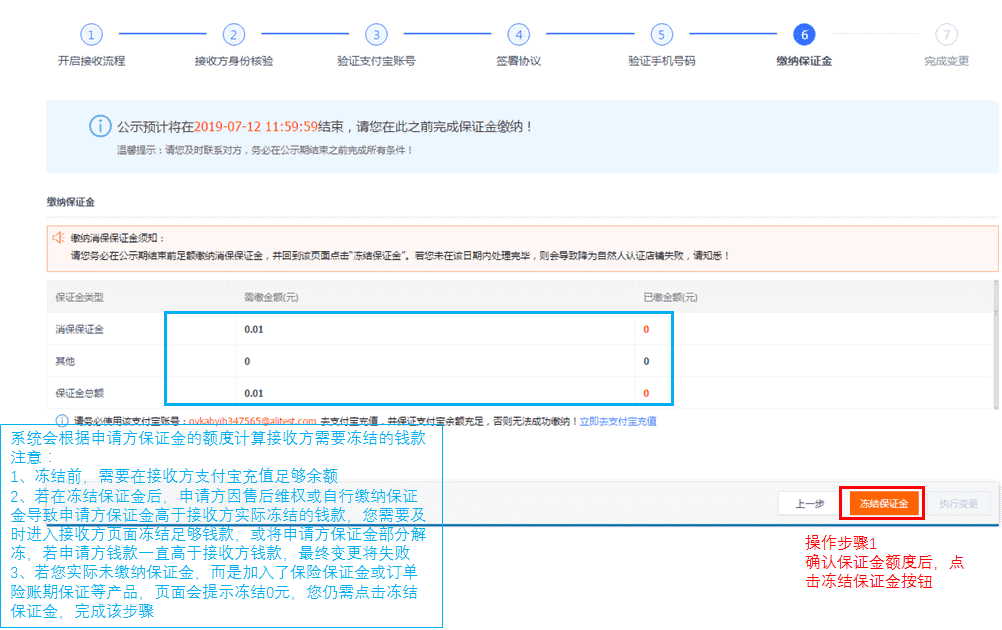Select the step 3 circle in progress bar

(376, 35)
